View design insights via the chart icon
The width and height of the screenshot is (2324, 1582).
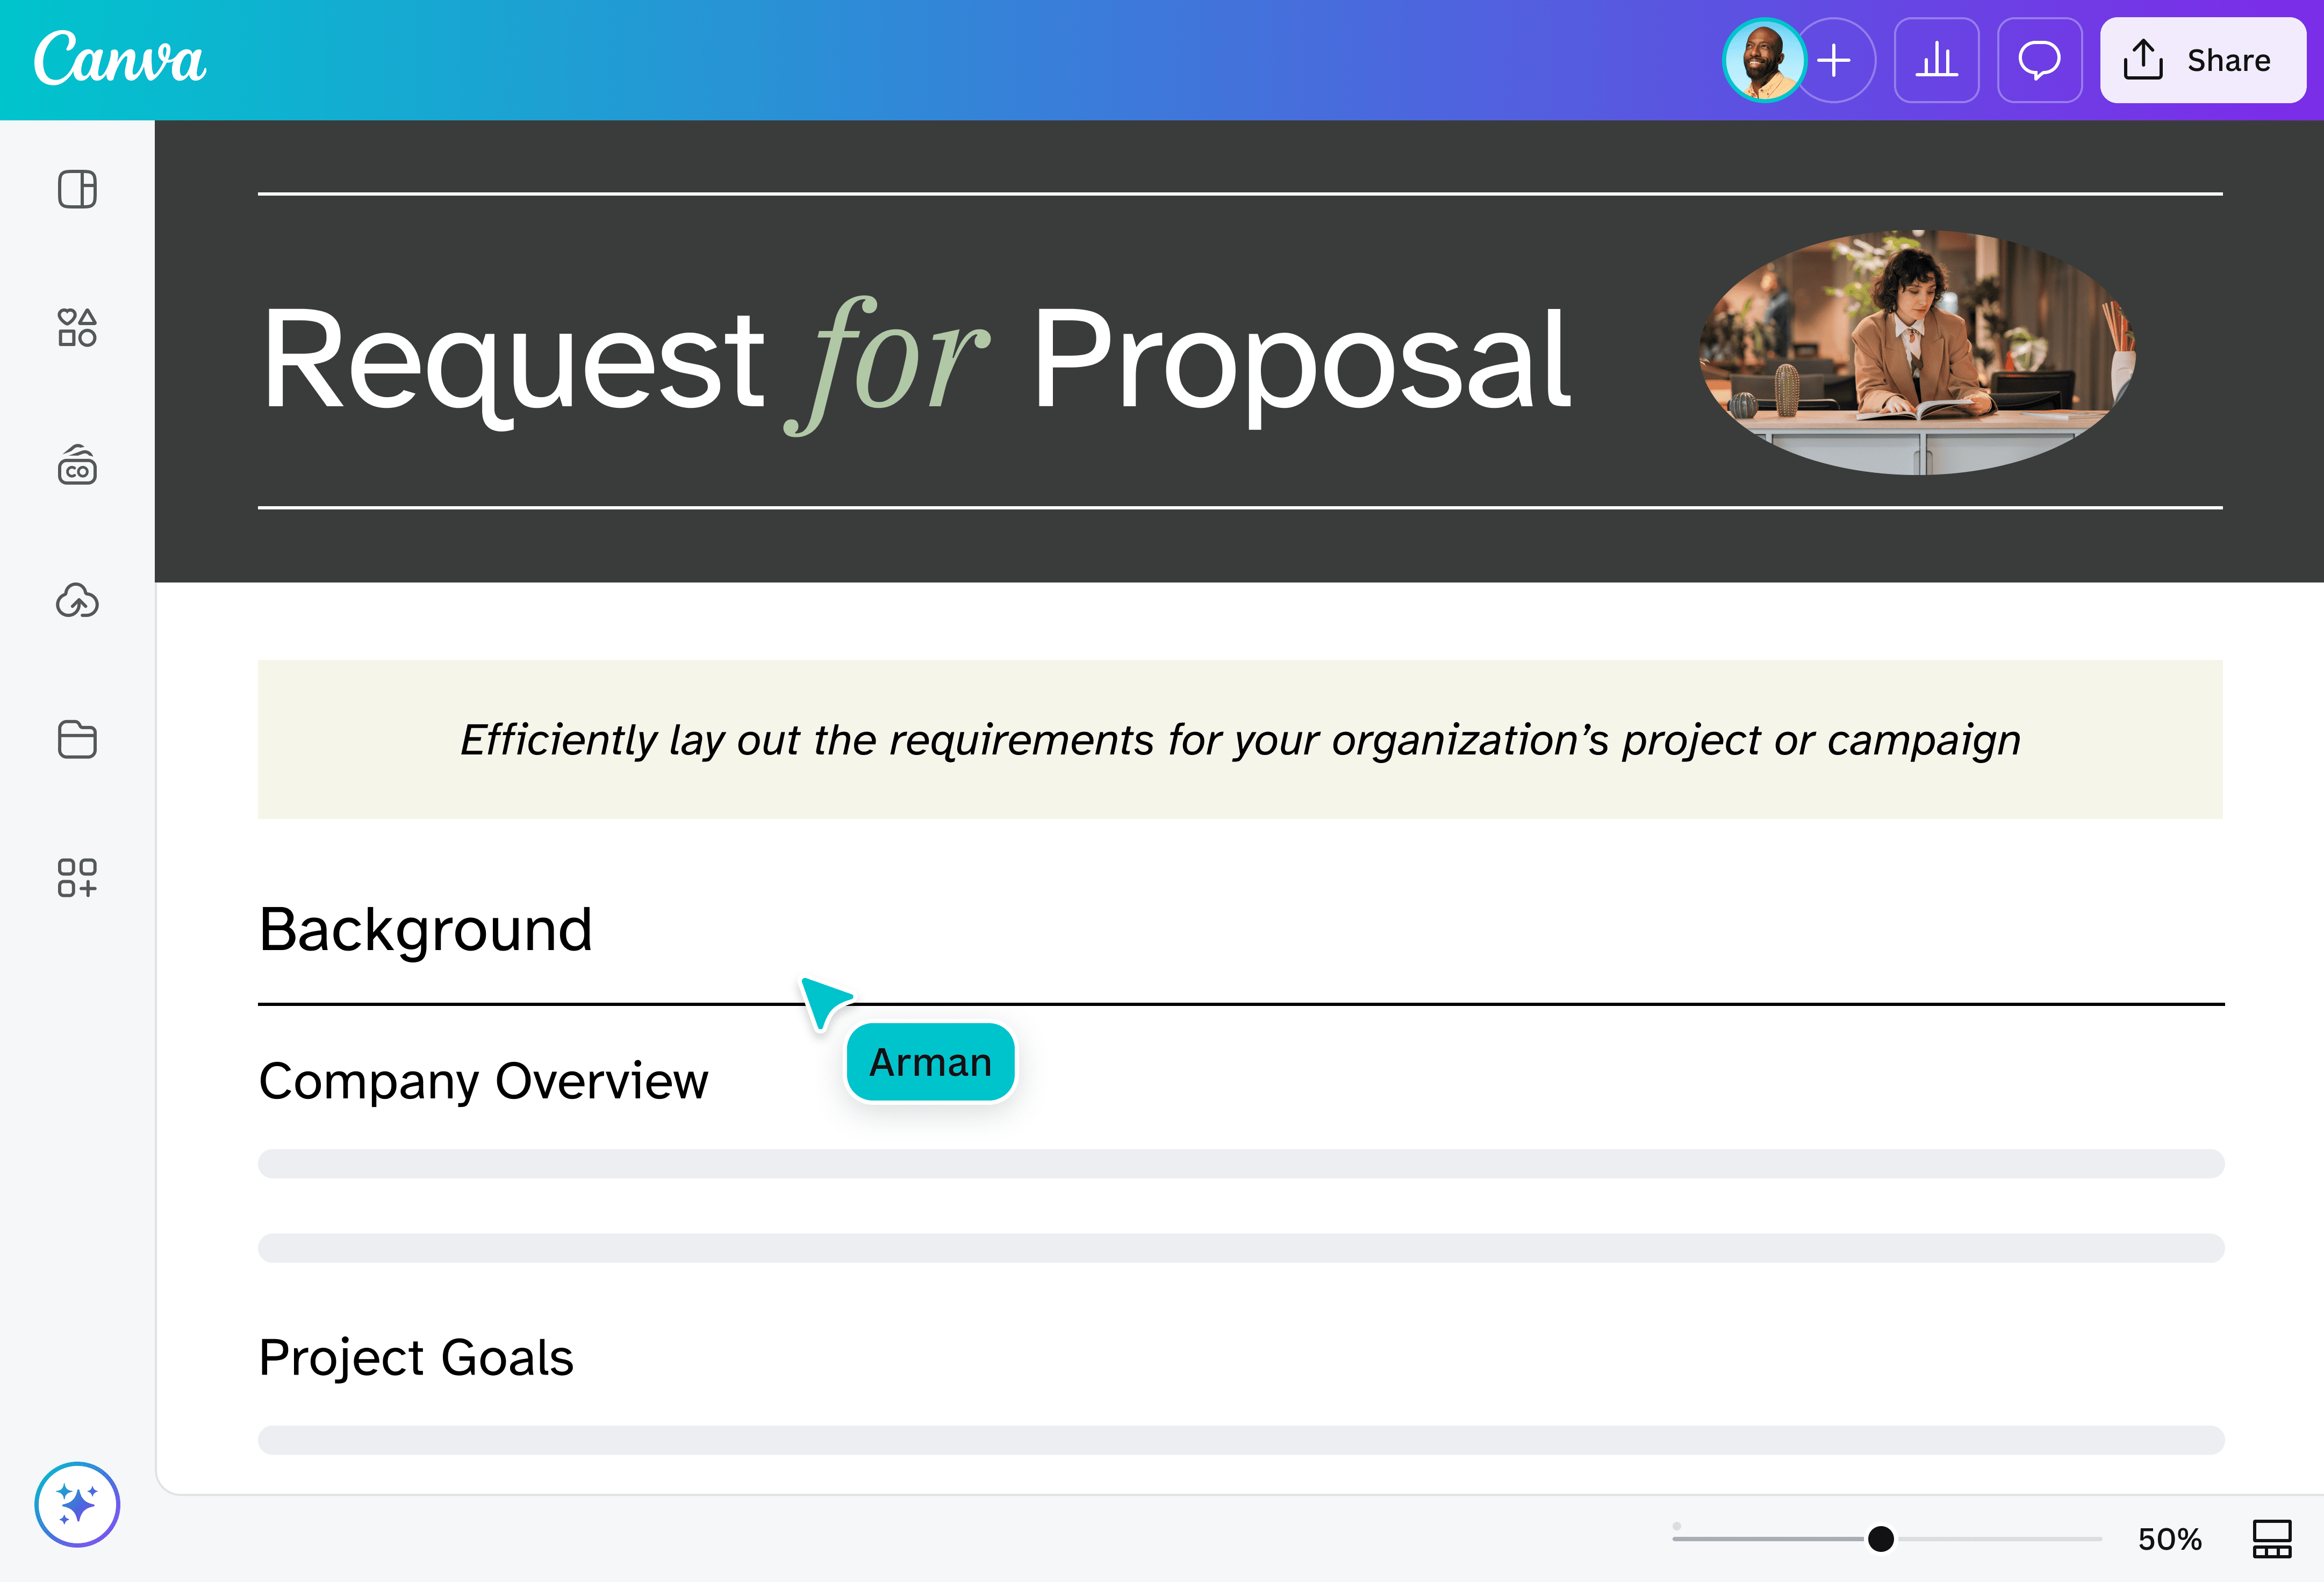coord(1936,60)
